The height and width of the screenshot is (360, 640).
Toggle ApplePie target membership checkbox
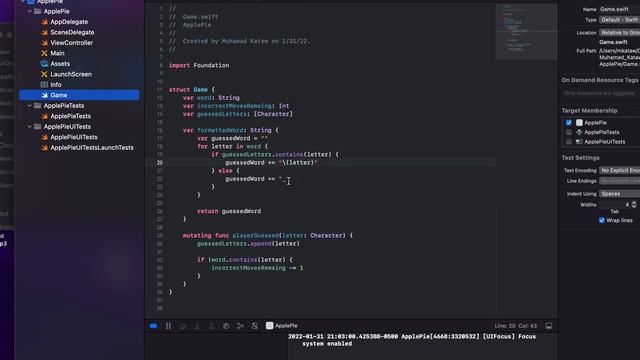click(569, 122)
